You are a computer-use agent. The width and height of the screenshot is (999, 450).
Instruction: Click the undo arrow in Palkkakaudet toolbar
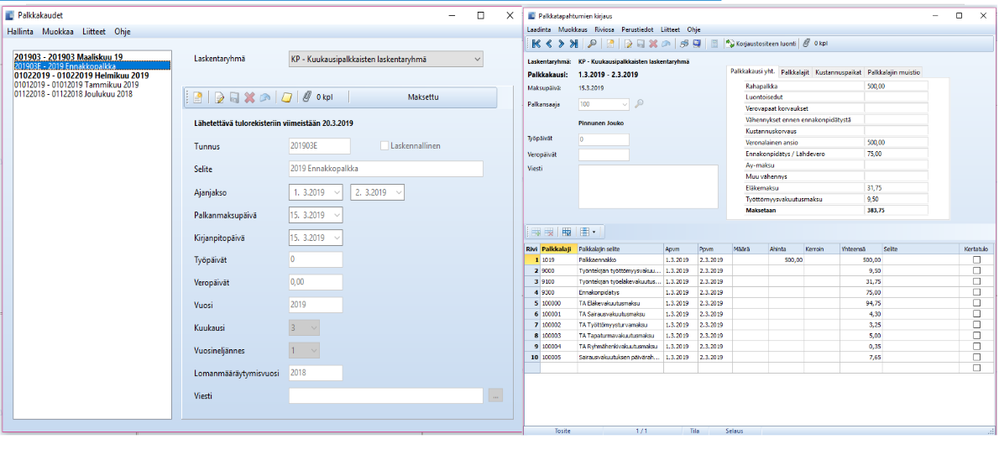264,98
